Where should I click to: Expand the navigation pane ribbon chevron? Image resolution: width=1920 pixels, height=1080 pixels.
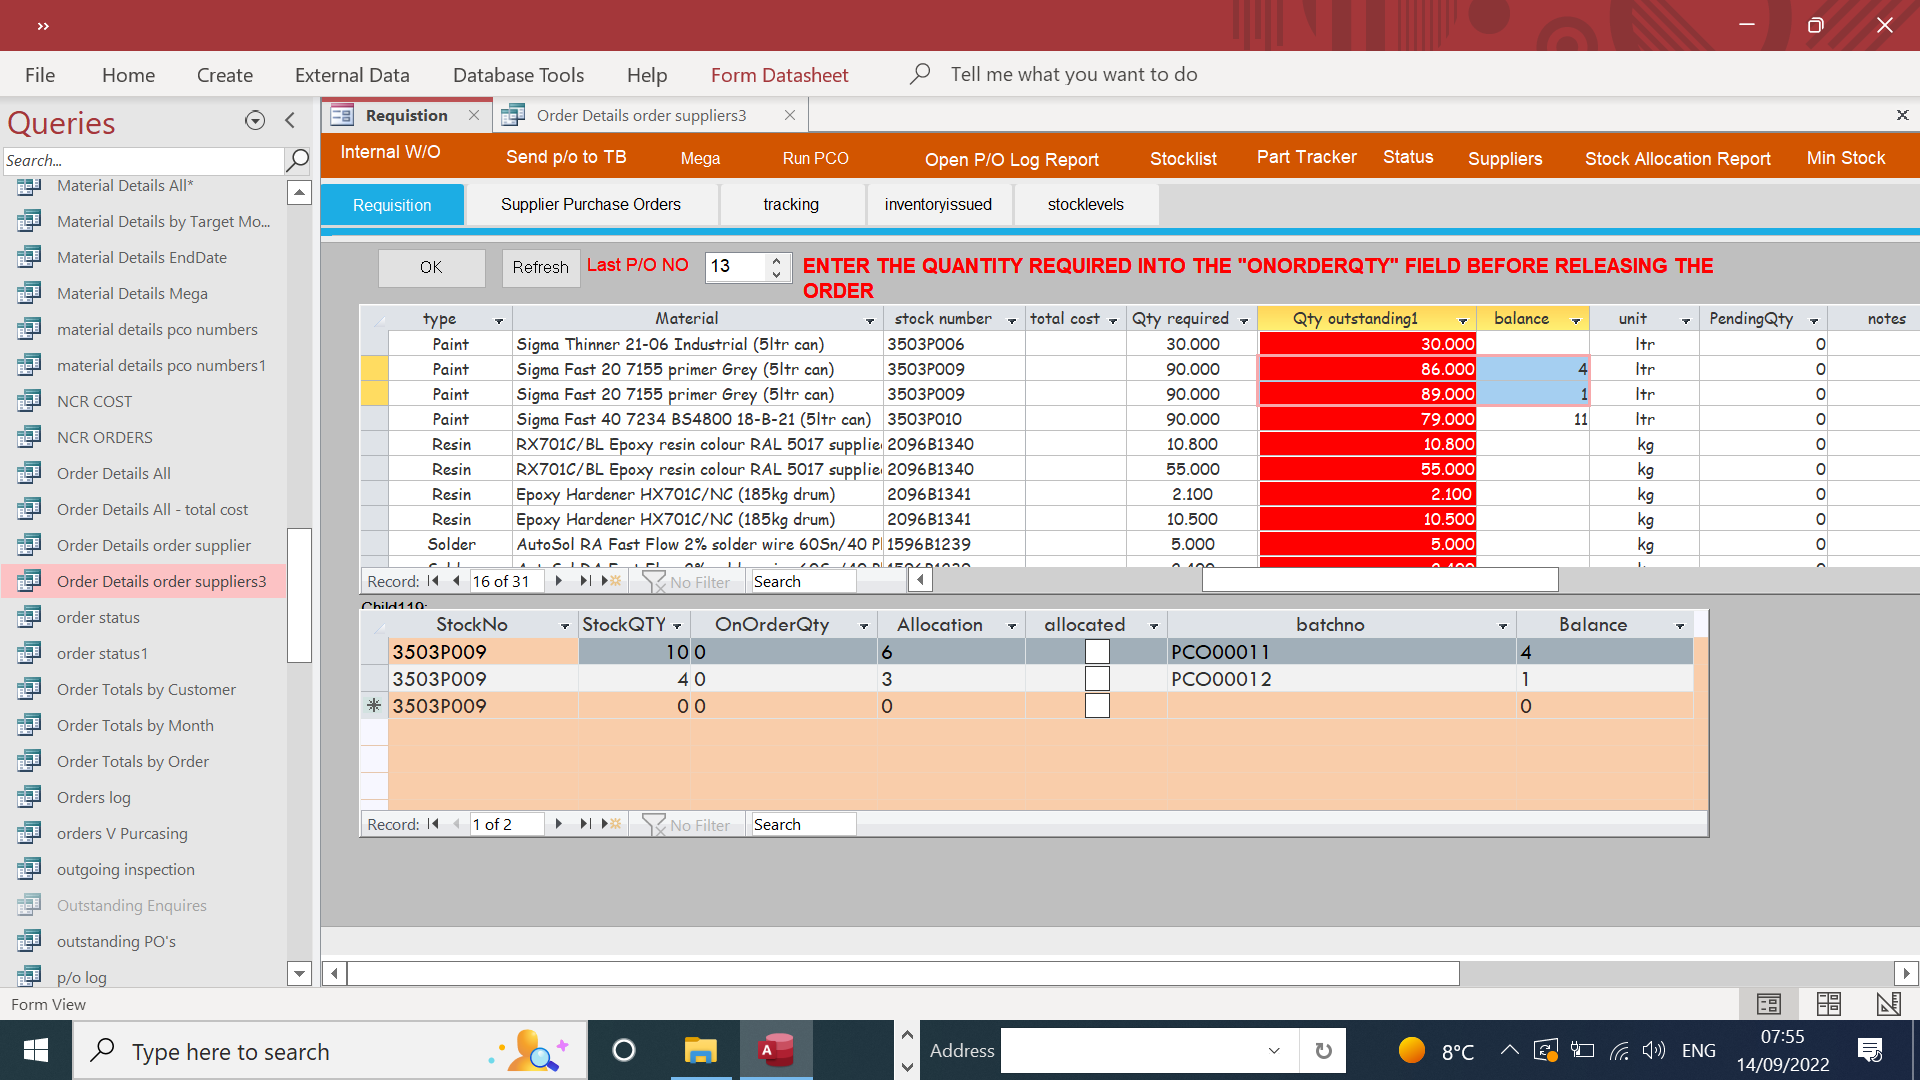(x=43, y=26)
